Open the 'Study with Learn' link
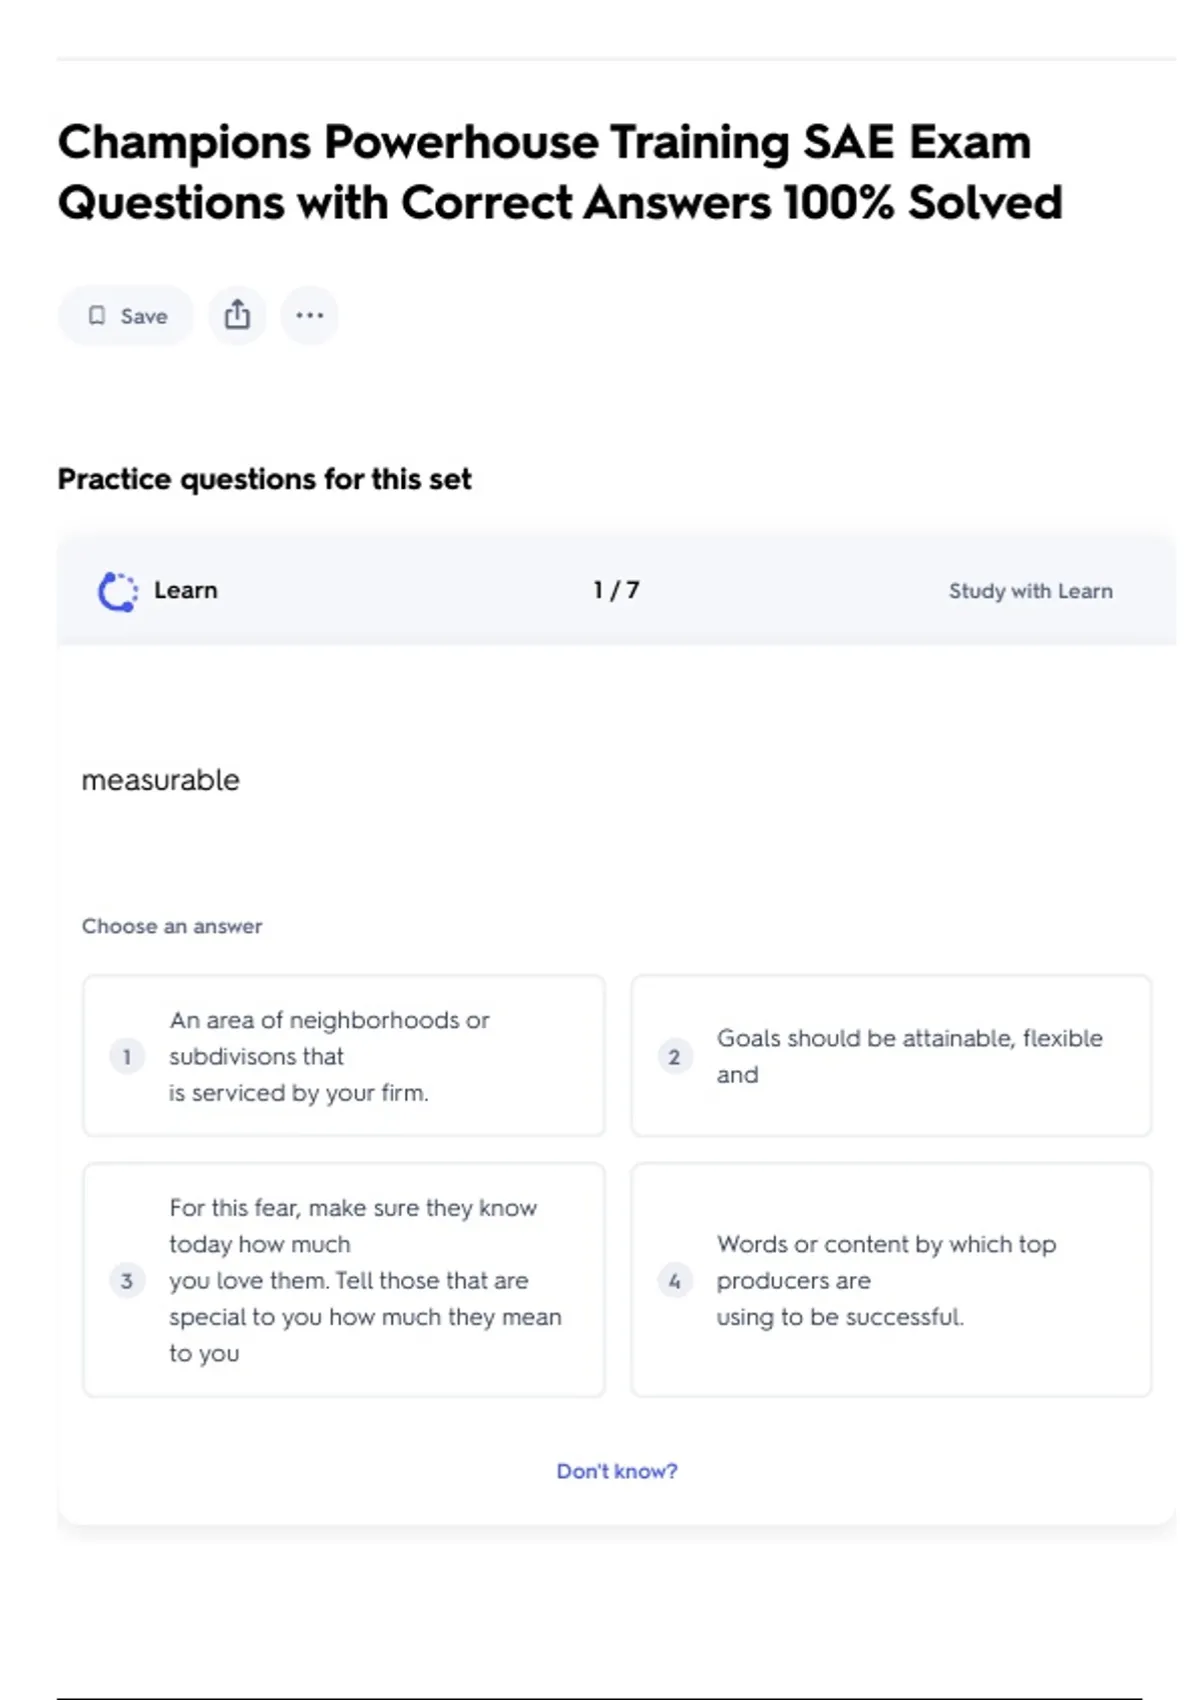The width and height of the screenshot is (1200, 1700). [1030, 591]
